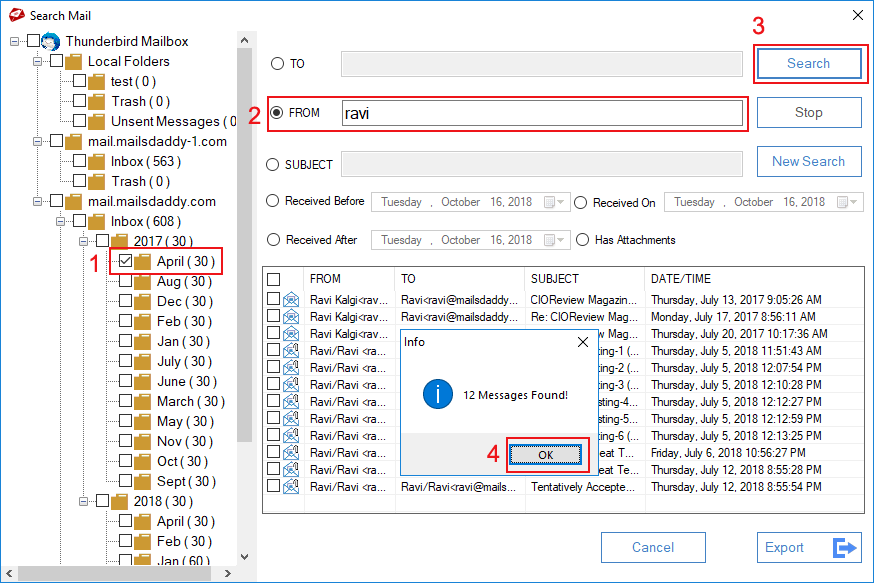Click the Local Folders folder icon
The image size is (874, 583).
(74, 62)
